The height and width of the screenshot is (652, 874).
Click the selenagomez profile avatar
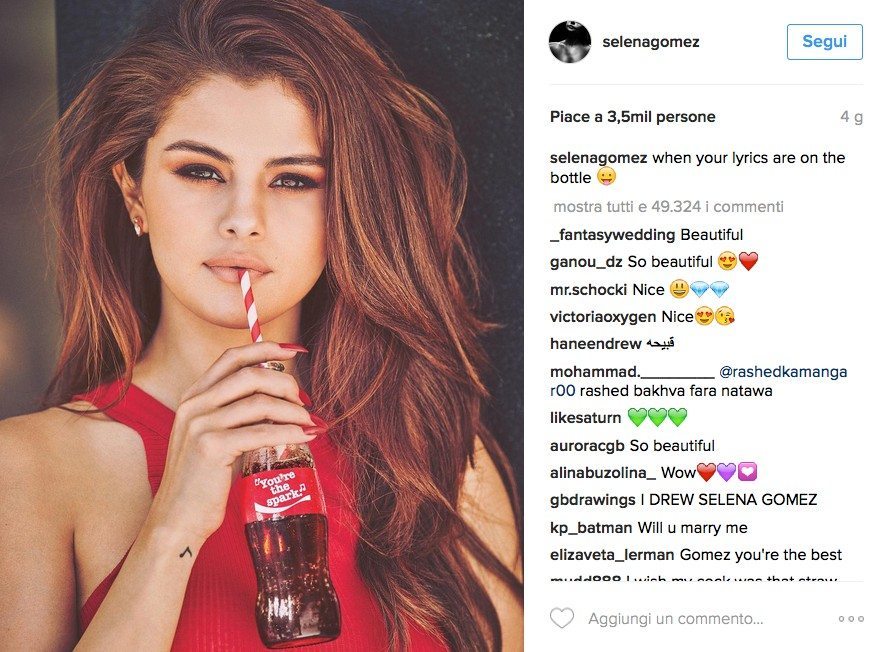coord(570,42)
